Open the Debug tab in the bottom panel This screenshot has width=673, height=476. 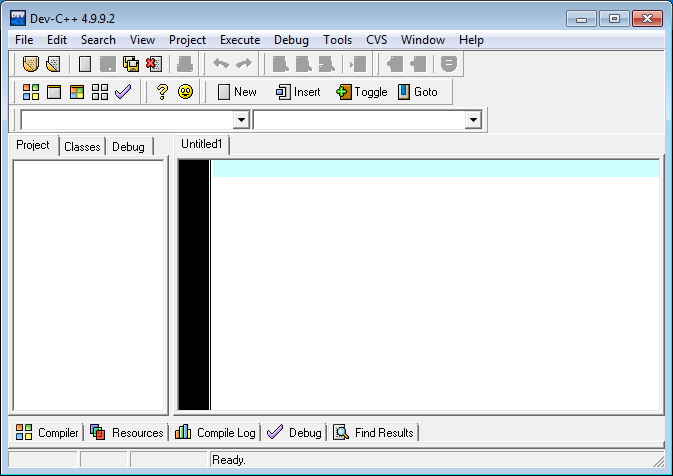point(294,433)
